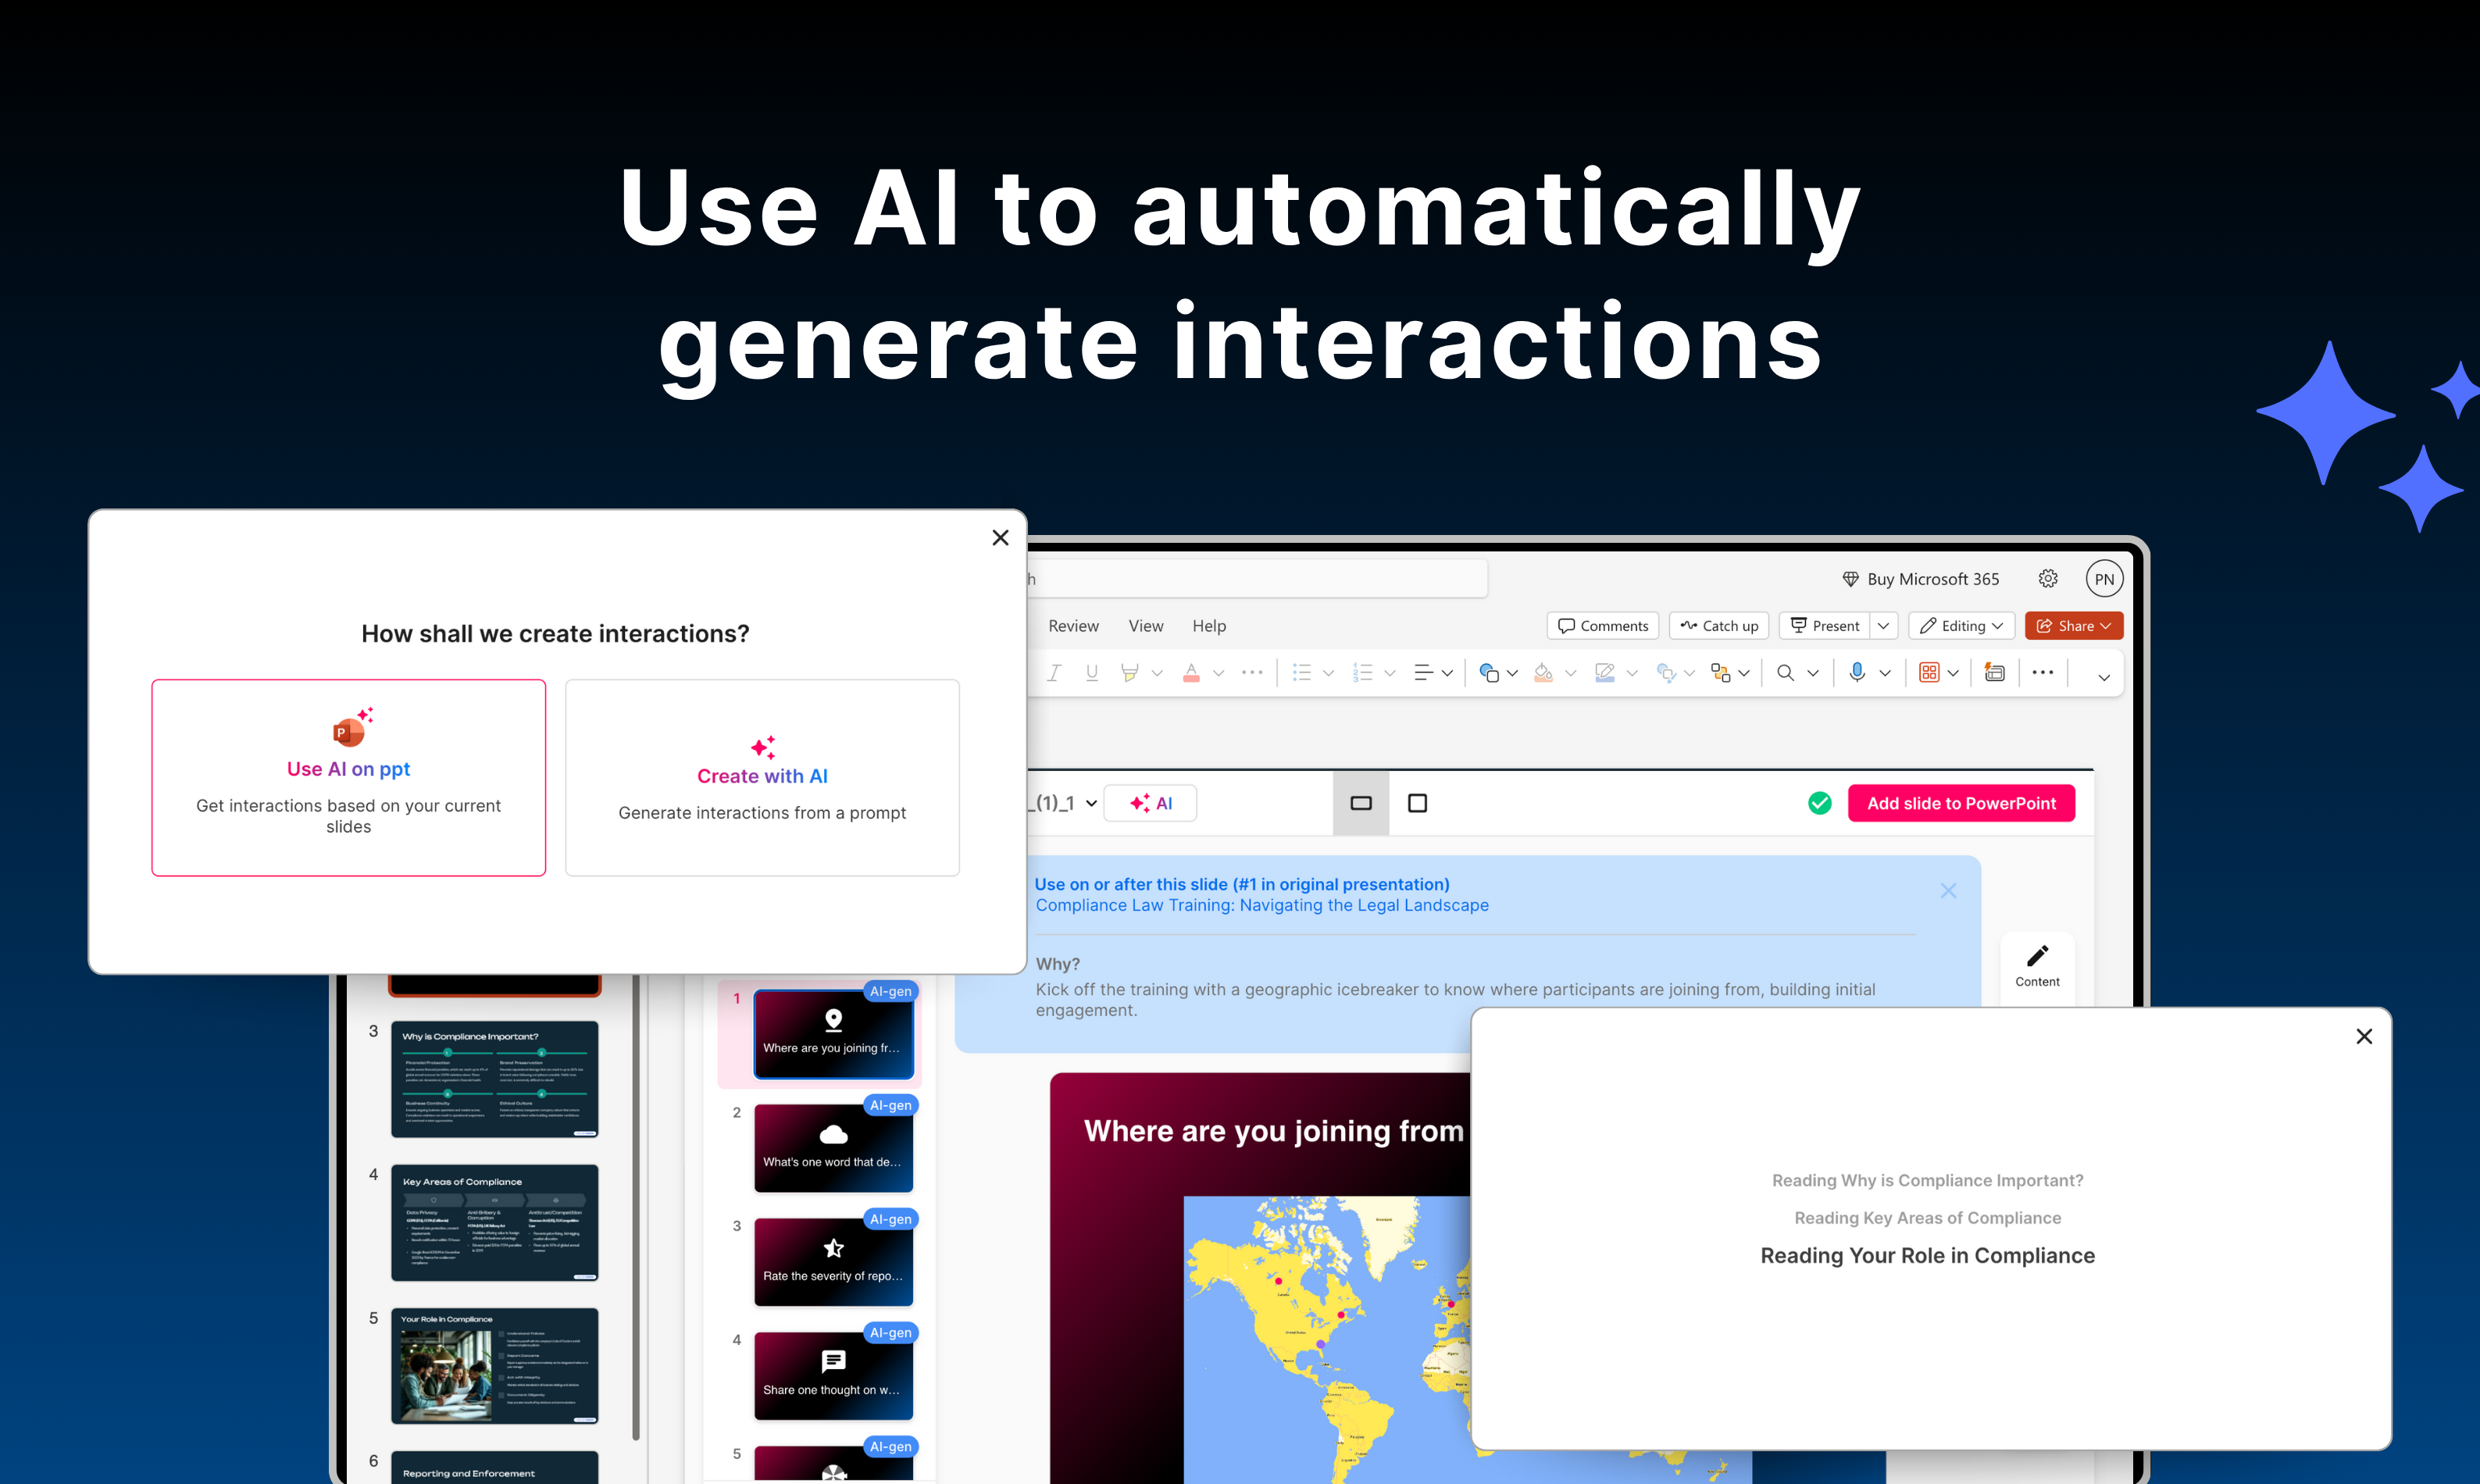Select the filled slide-view checkbox
The width and height of the screenshot is (2480, 1484).
(x=1361, y=803)
